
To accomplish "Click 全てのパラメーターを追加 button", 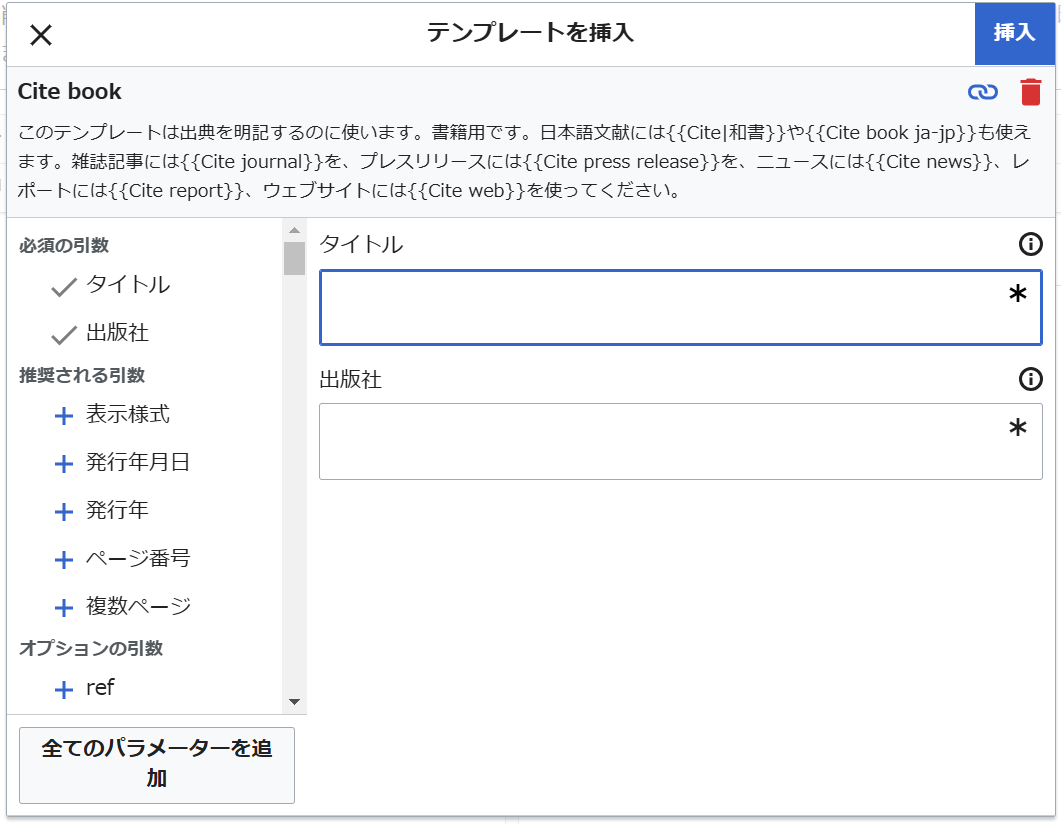I will (x=157, y=765).
